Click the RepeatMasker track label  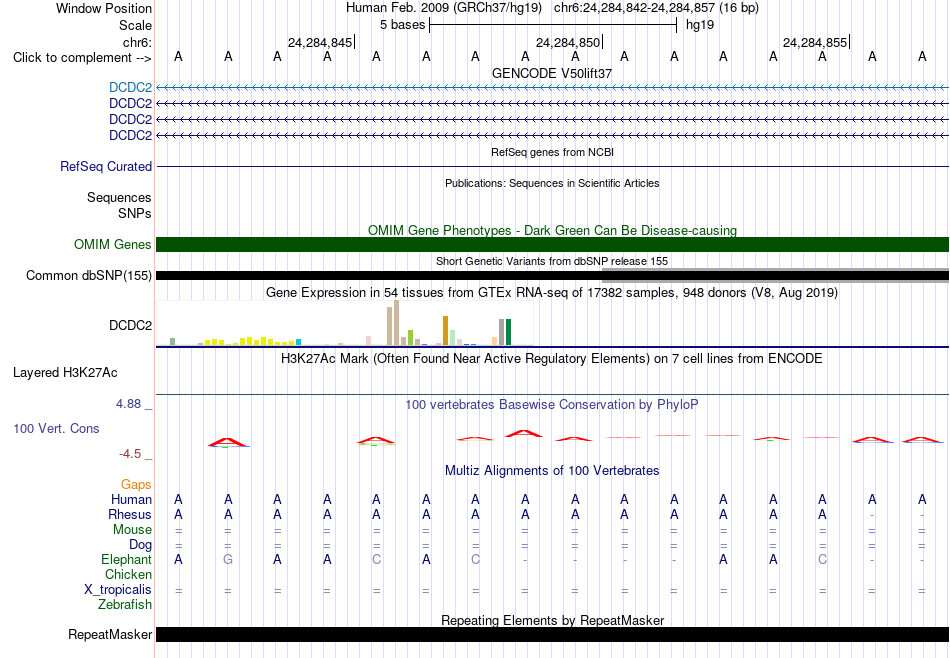pos(110,634)
